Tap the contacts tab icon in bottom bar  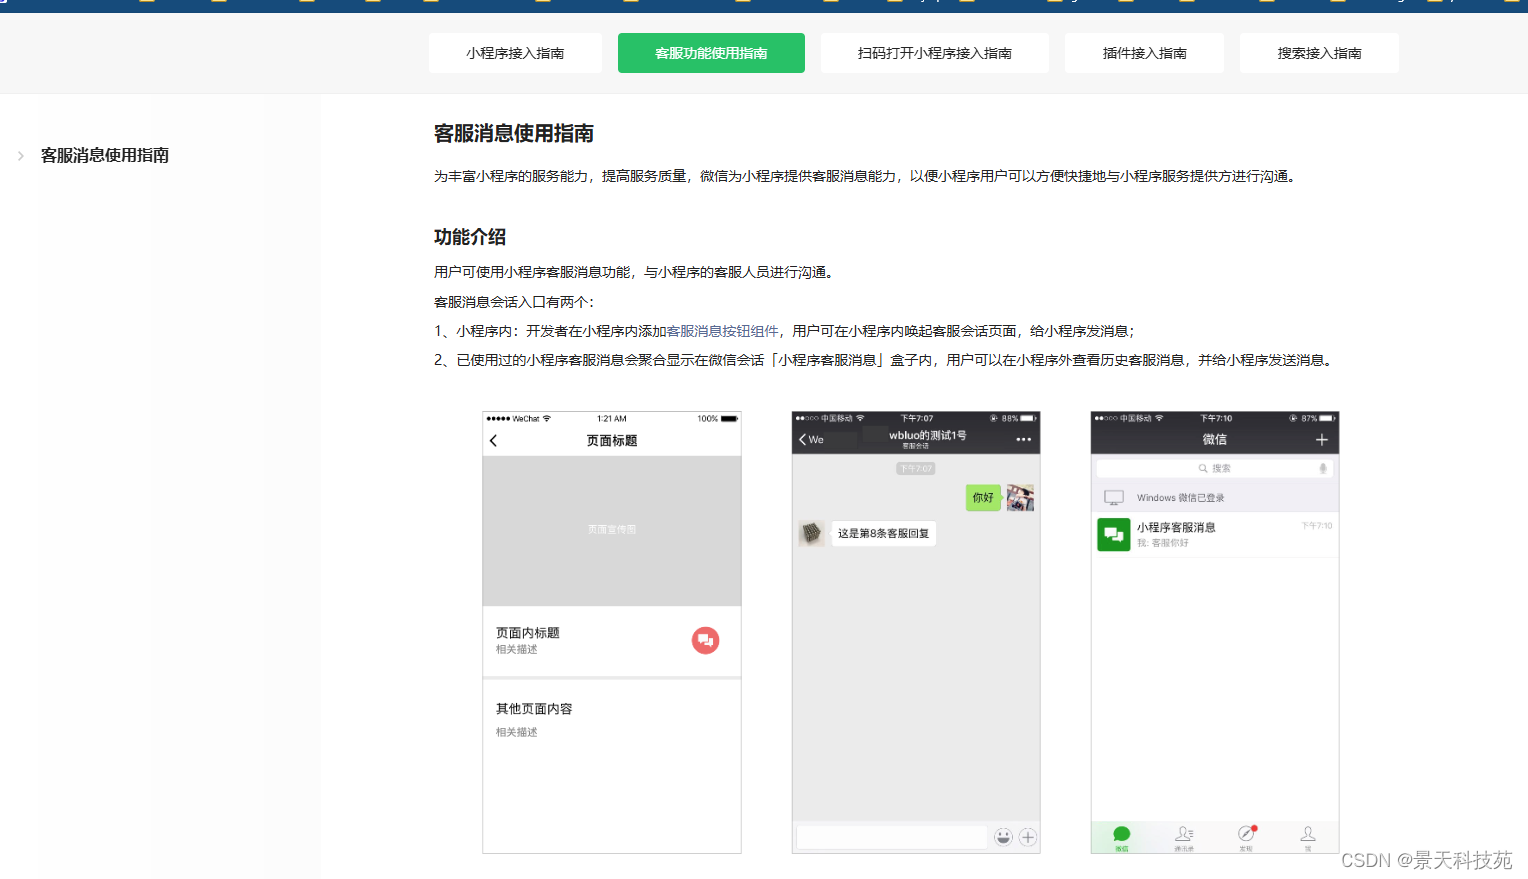click(x=1184, y=836)
